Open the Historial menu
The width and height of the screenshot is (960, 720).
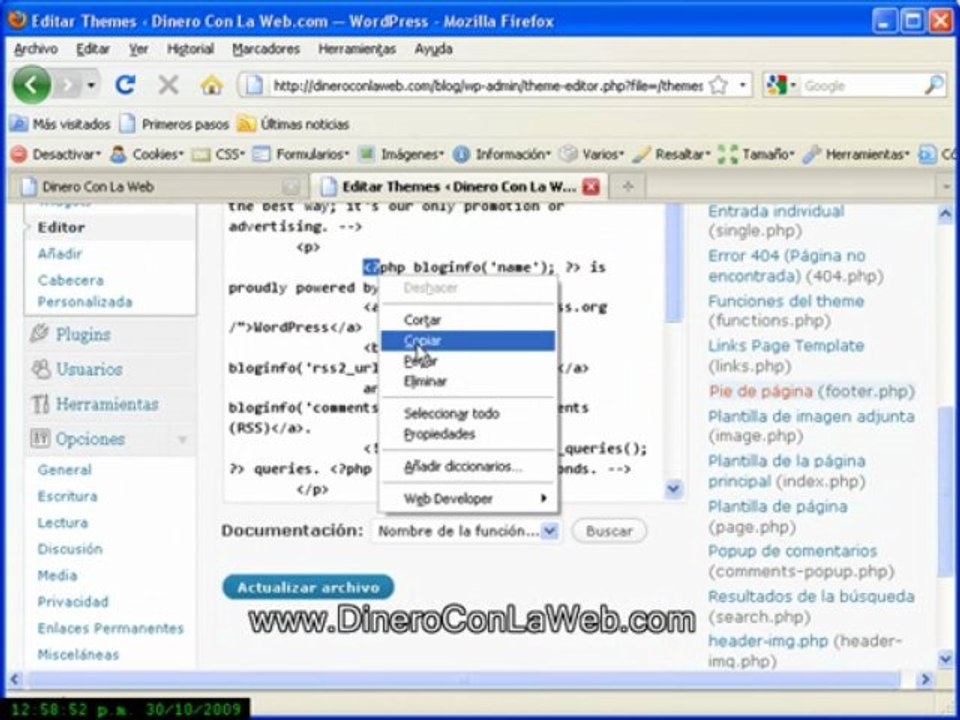[190, 49]
